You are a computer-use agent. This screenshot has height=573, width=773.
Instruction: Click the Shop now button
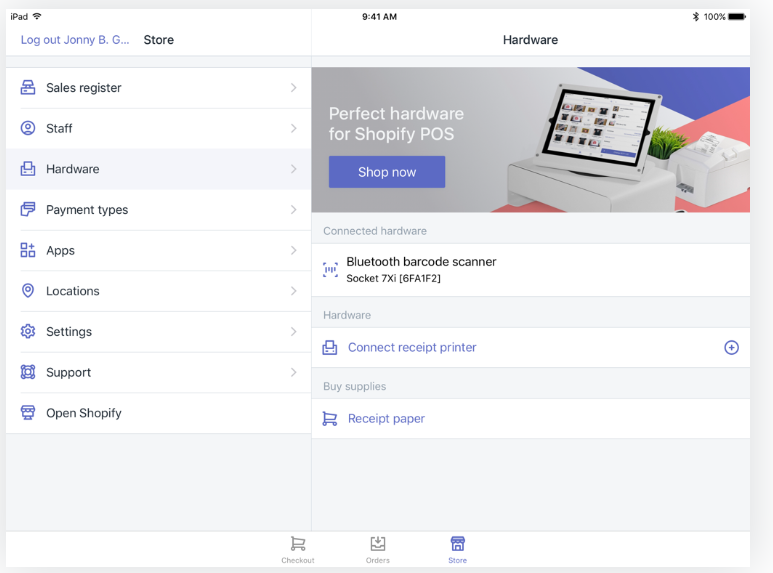(x=387, y=172)
